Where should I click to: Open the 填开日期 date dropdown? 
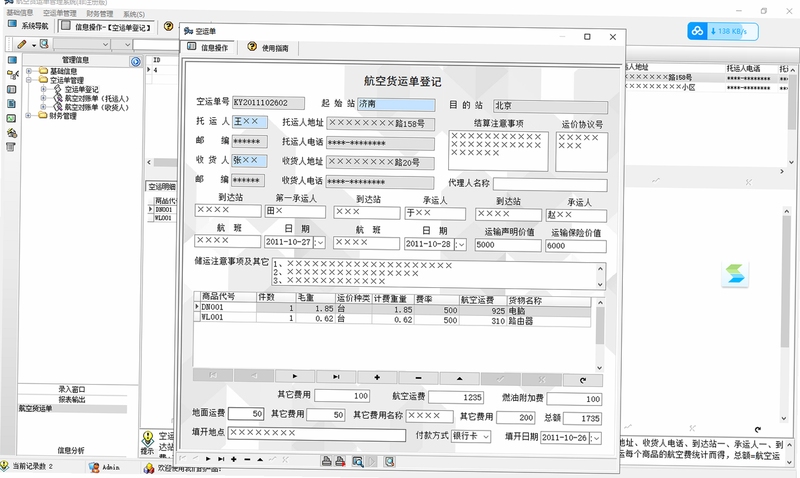coord(596,438)
